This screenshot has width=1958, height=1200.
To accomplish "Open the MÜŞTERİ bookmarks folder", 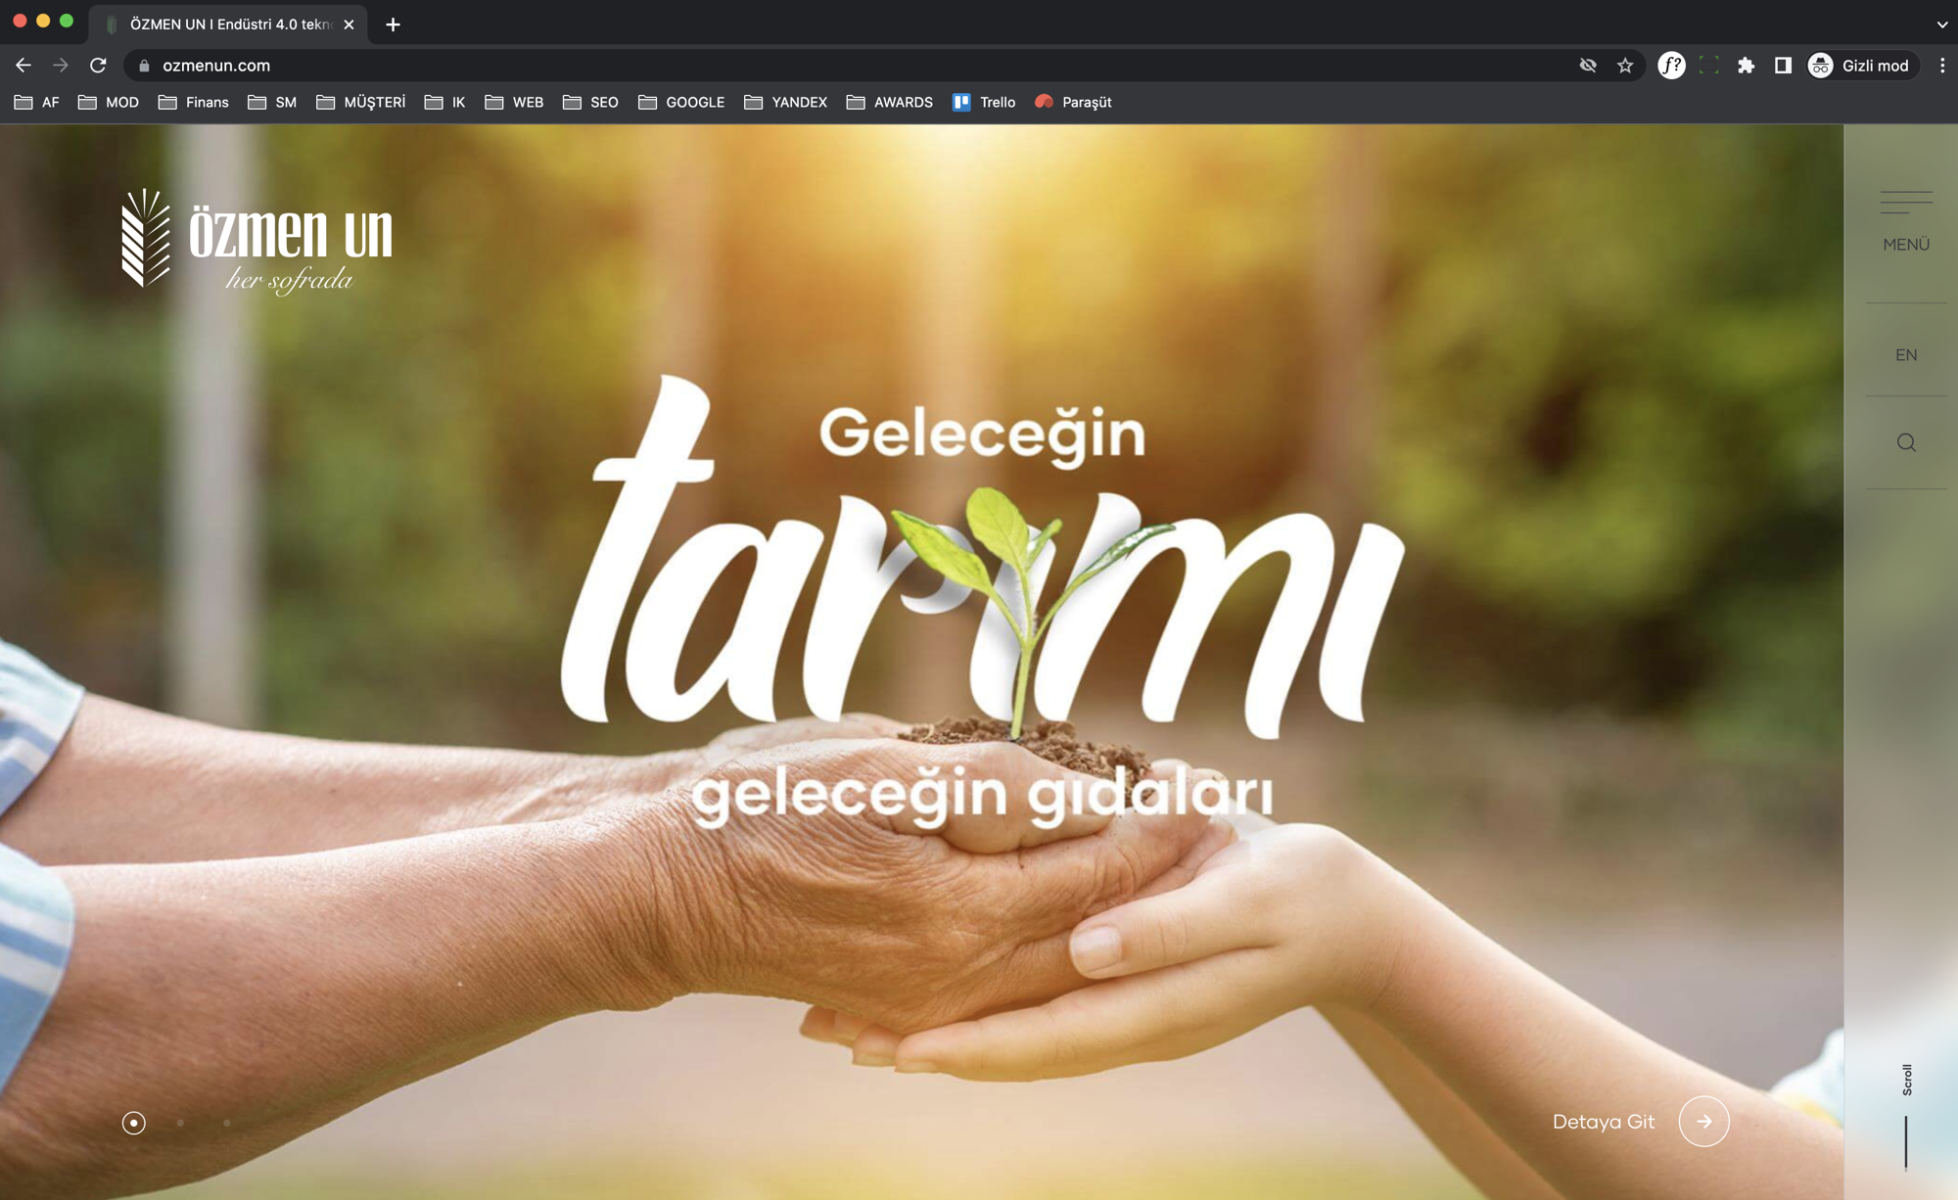I will point(361,102).
